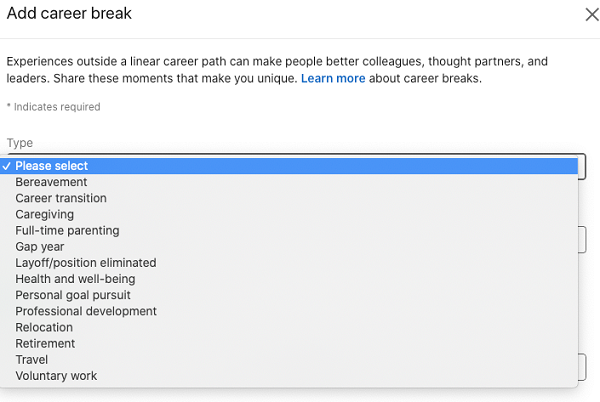Choose Relocation from the list
600x402 pixels.
(289, 327)
